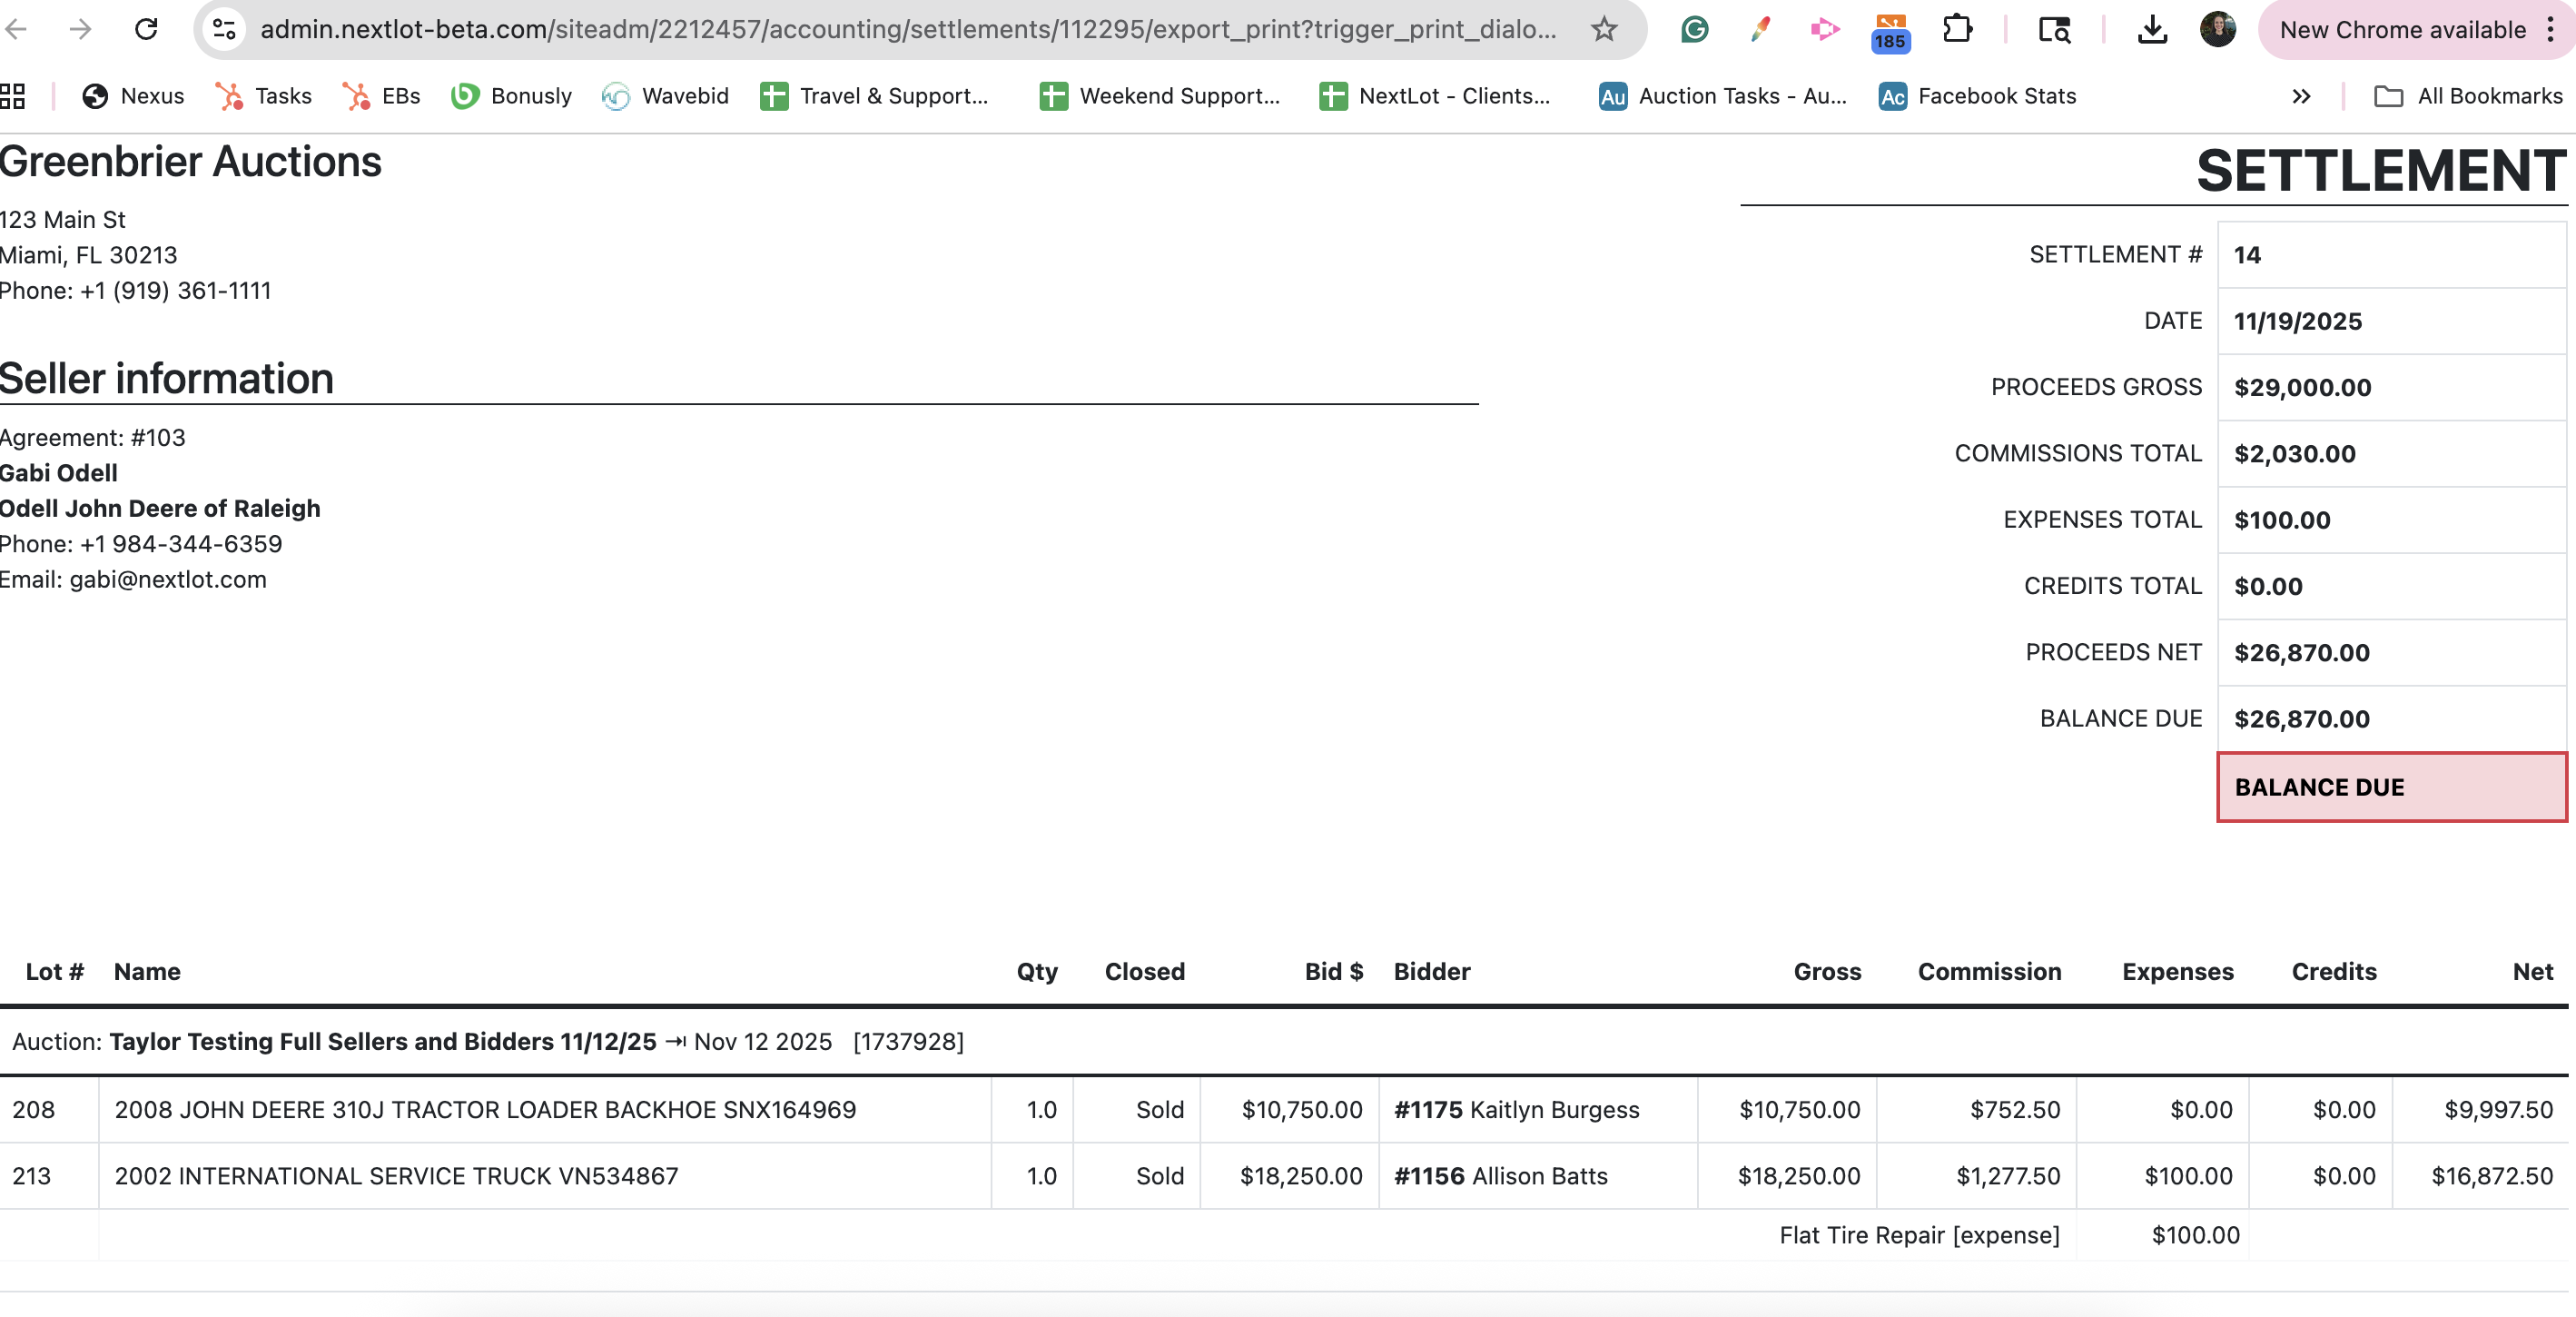Open the Travel & Support bookmark

[874, 96]
